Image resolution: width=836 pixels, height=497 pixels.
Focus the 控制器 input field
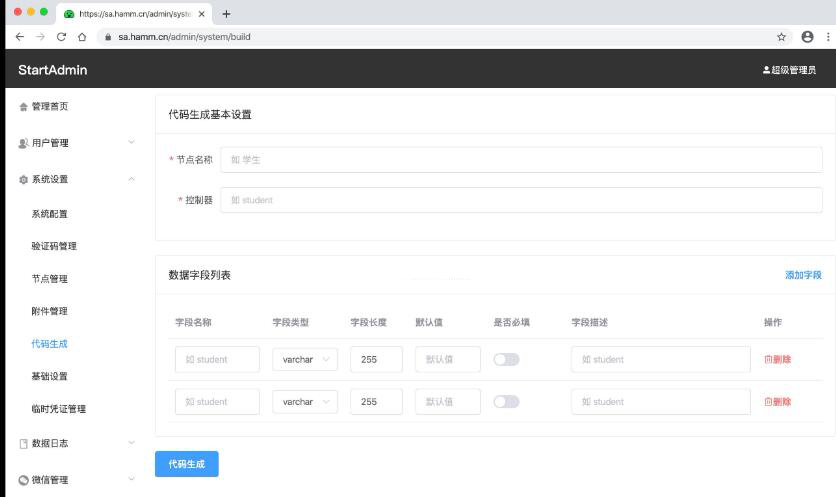click(521, 200)
